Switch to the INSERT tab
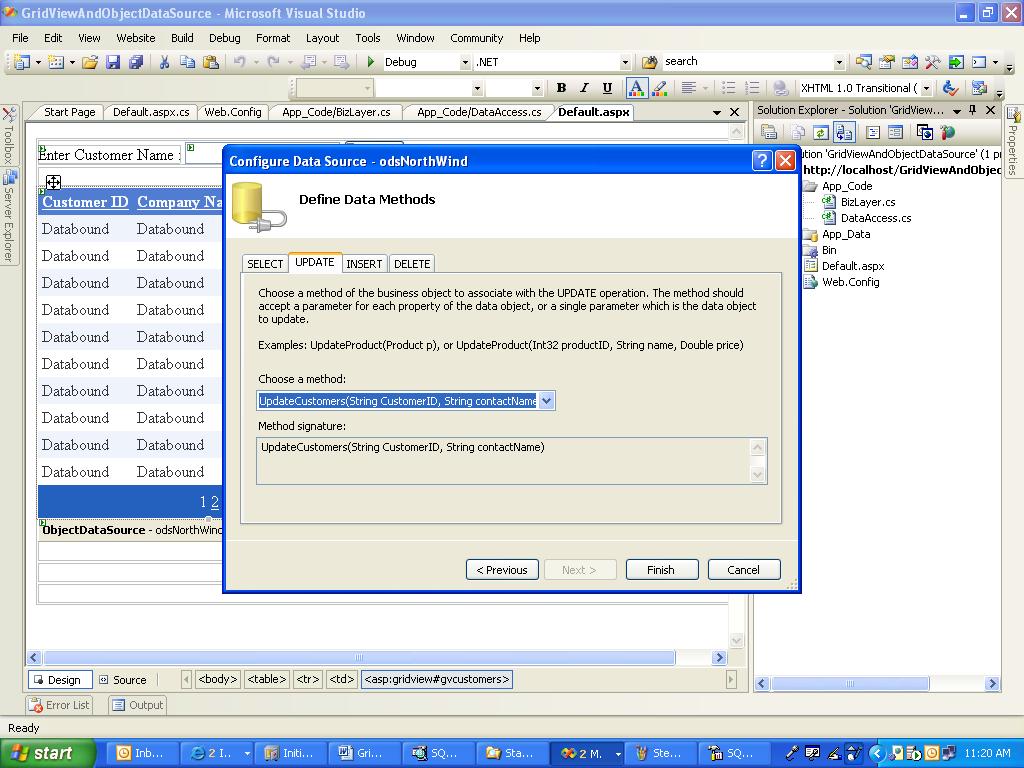The height and width of the screenshot is (768, 1024). [x=364, y=264]
